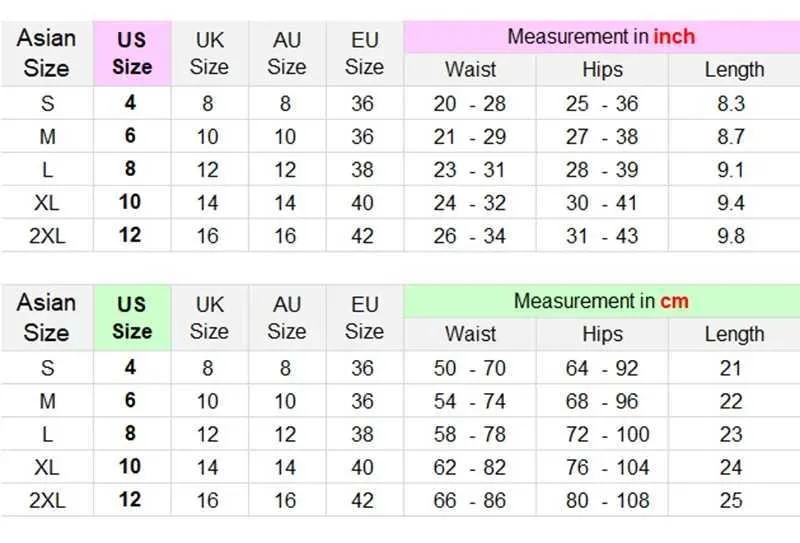800x543 pixels.
Task: Click the green US Size header cell
Action: click(132, 318)
